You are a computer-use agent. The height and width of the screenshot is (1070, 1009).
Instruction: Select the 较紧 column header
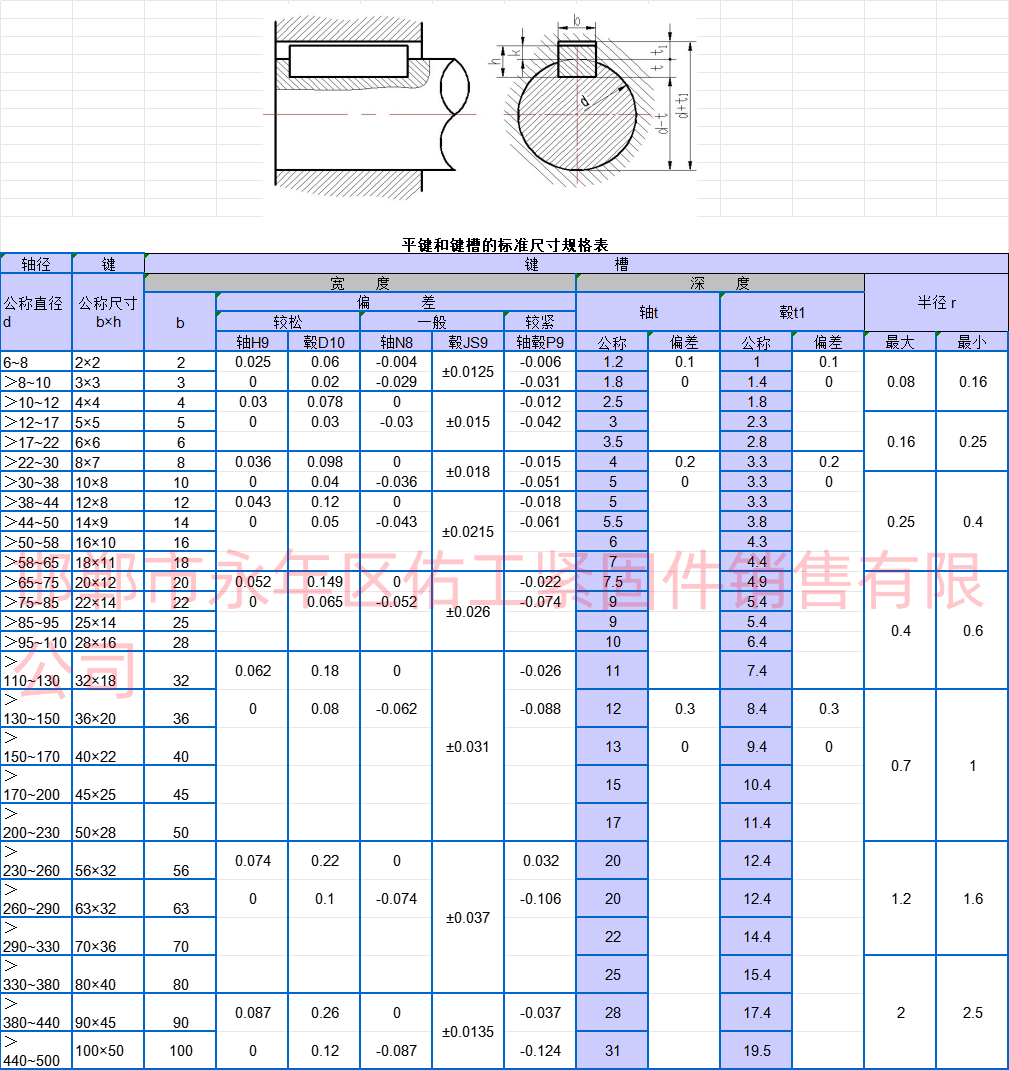[x=539, y=321]
